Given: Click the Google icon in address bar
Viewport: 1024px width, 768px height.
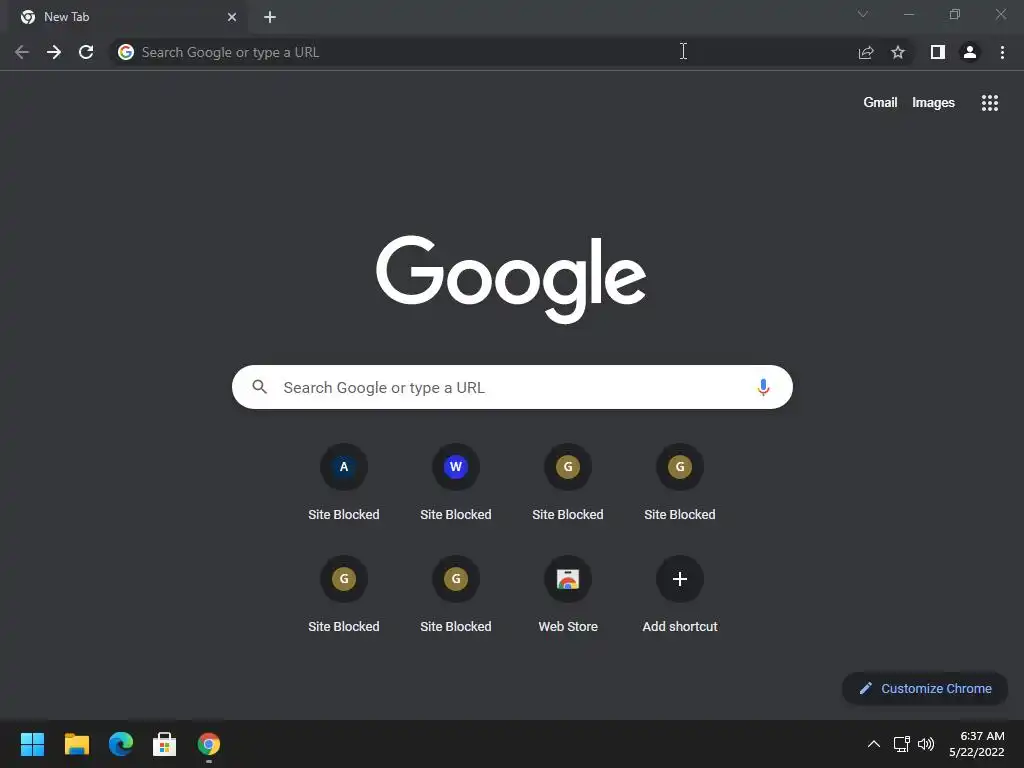Looking at the screenshot, I should tap(126, 52).
